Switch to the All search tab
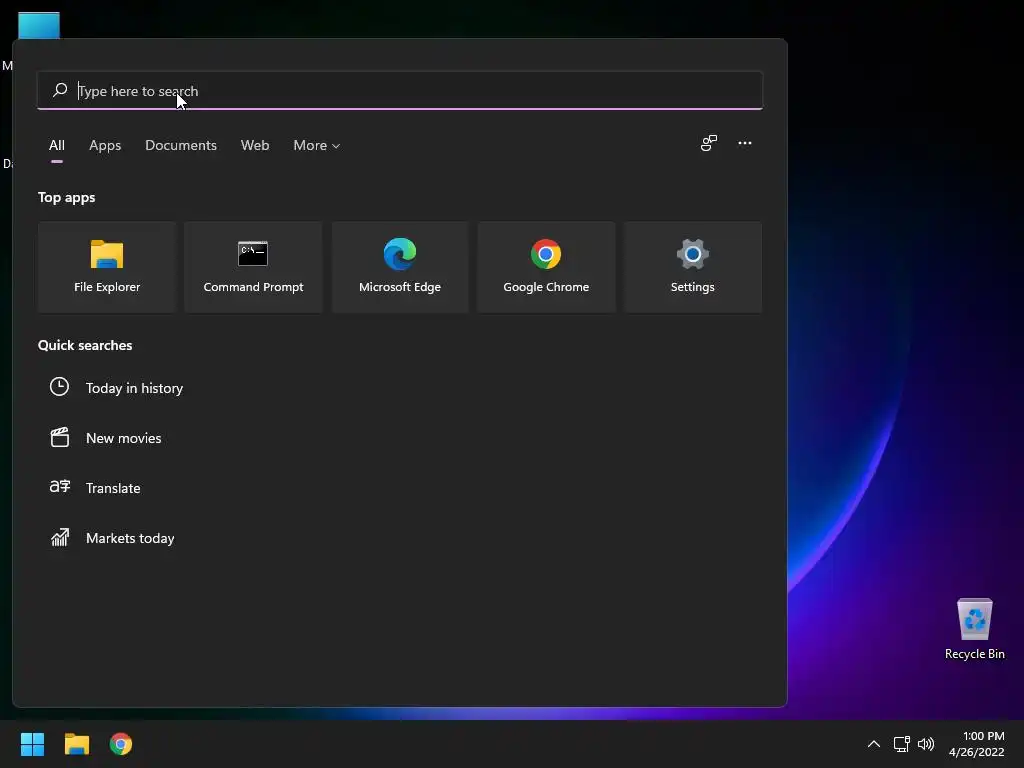 (x=57, y=145)
